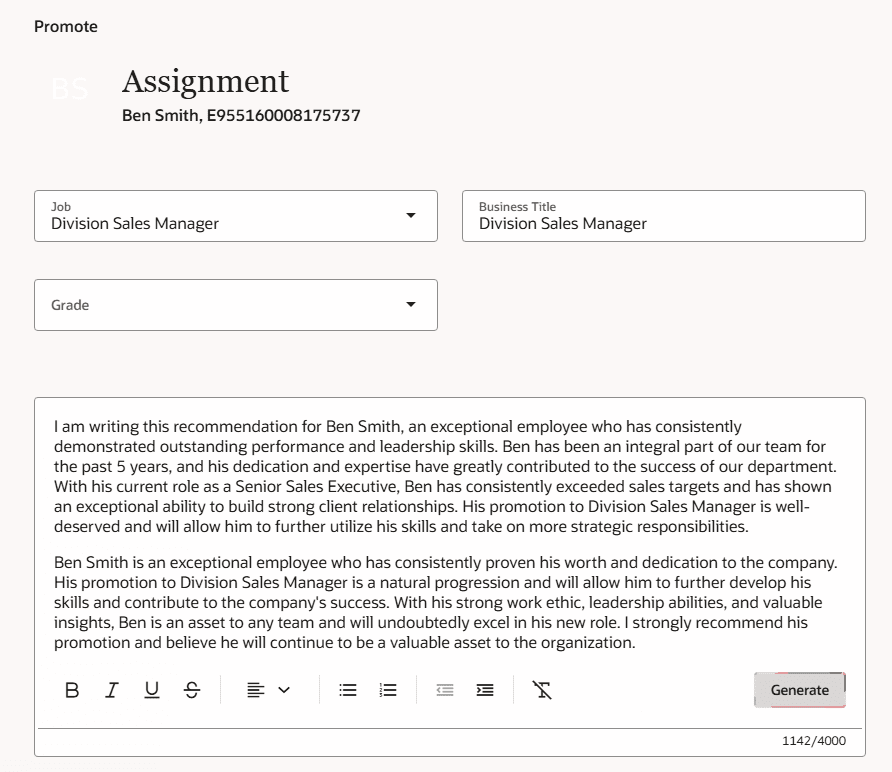
Task: Click Ben Smith's employee name
Action: pyautogui.click(x=243, y=115)
